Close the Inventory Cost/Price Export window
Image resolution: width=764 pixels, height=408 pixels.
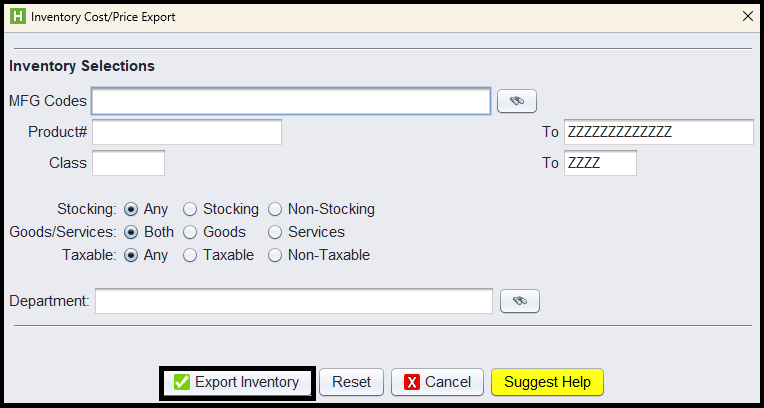point(747,16)
